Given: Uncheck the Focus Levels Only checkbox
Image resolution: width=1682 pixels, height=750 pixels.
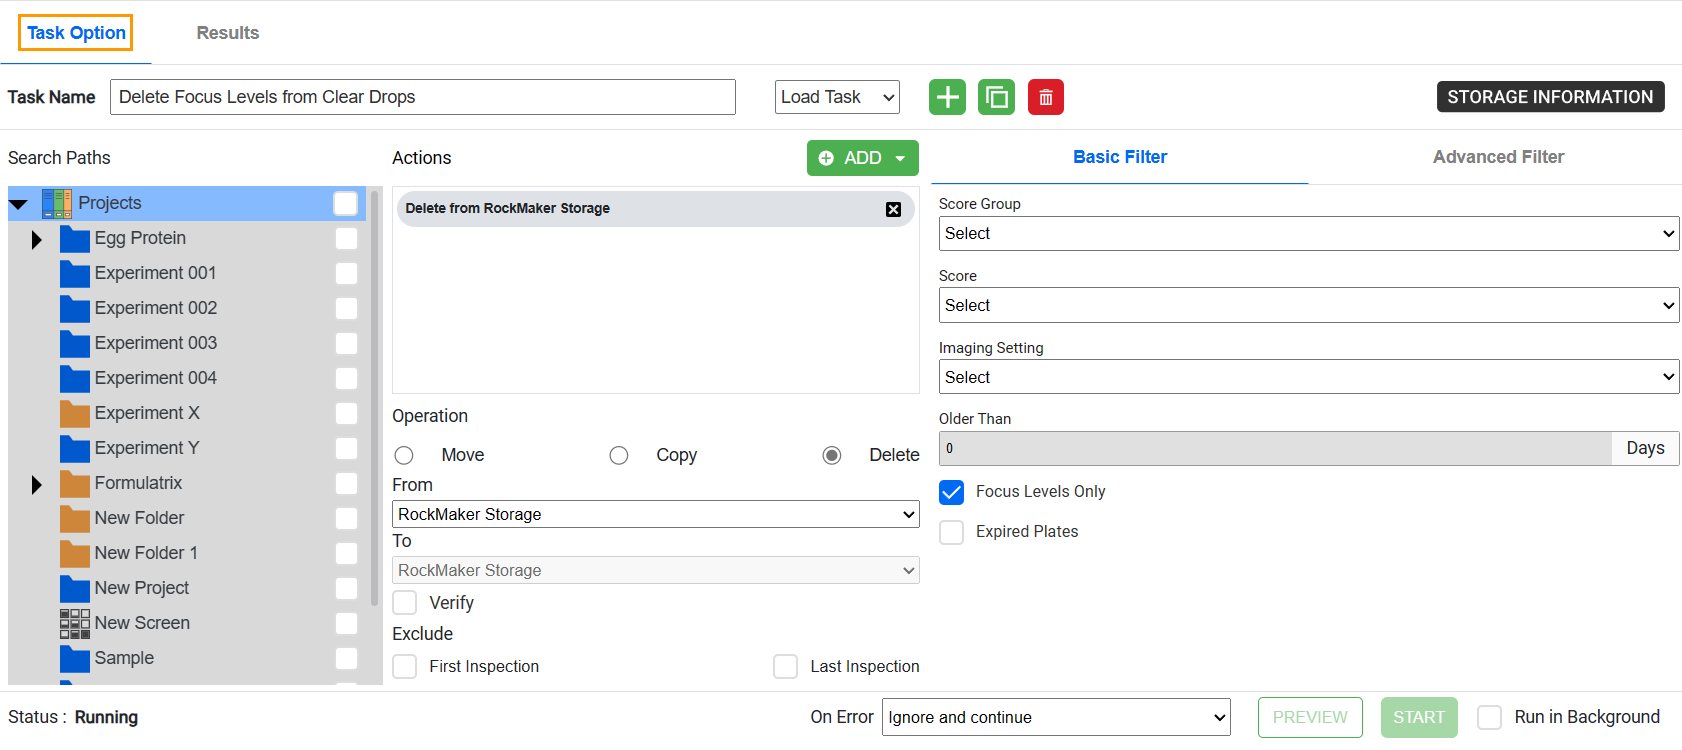Looking at the screenshot, I should point(952,492).
